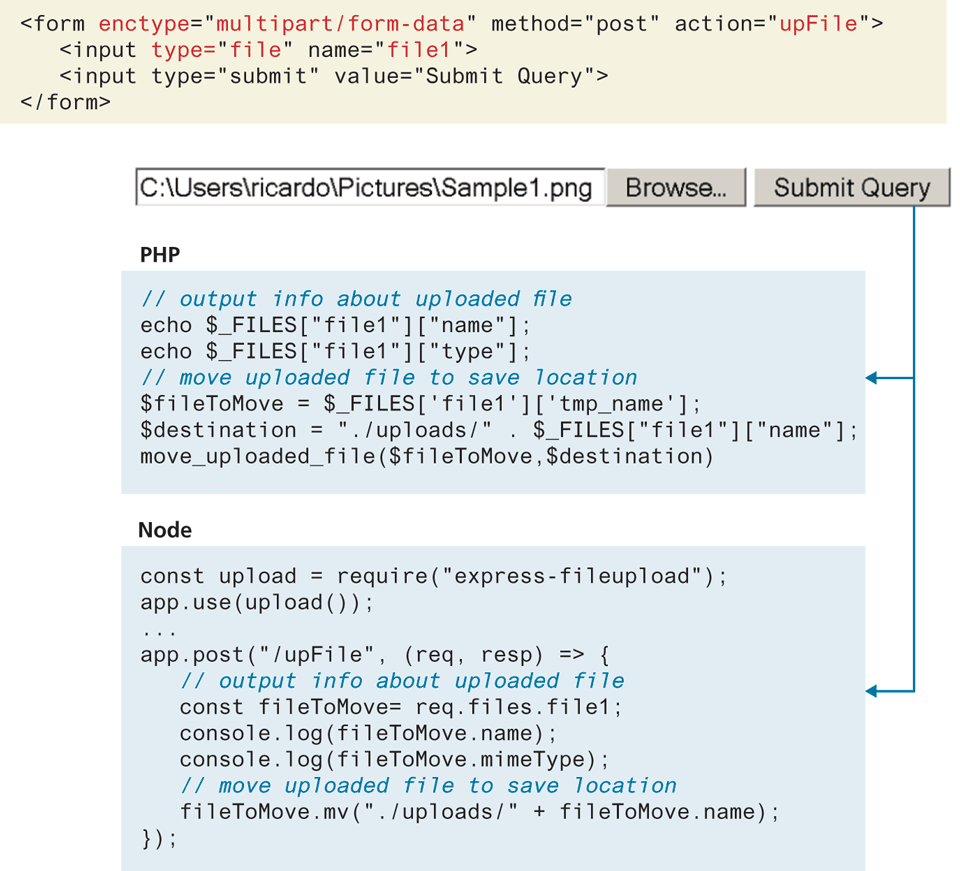This screenshot has width=960, height=871.
Task: Click the arrowhead pointing at the PHP block
Action: (871, 378)
